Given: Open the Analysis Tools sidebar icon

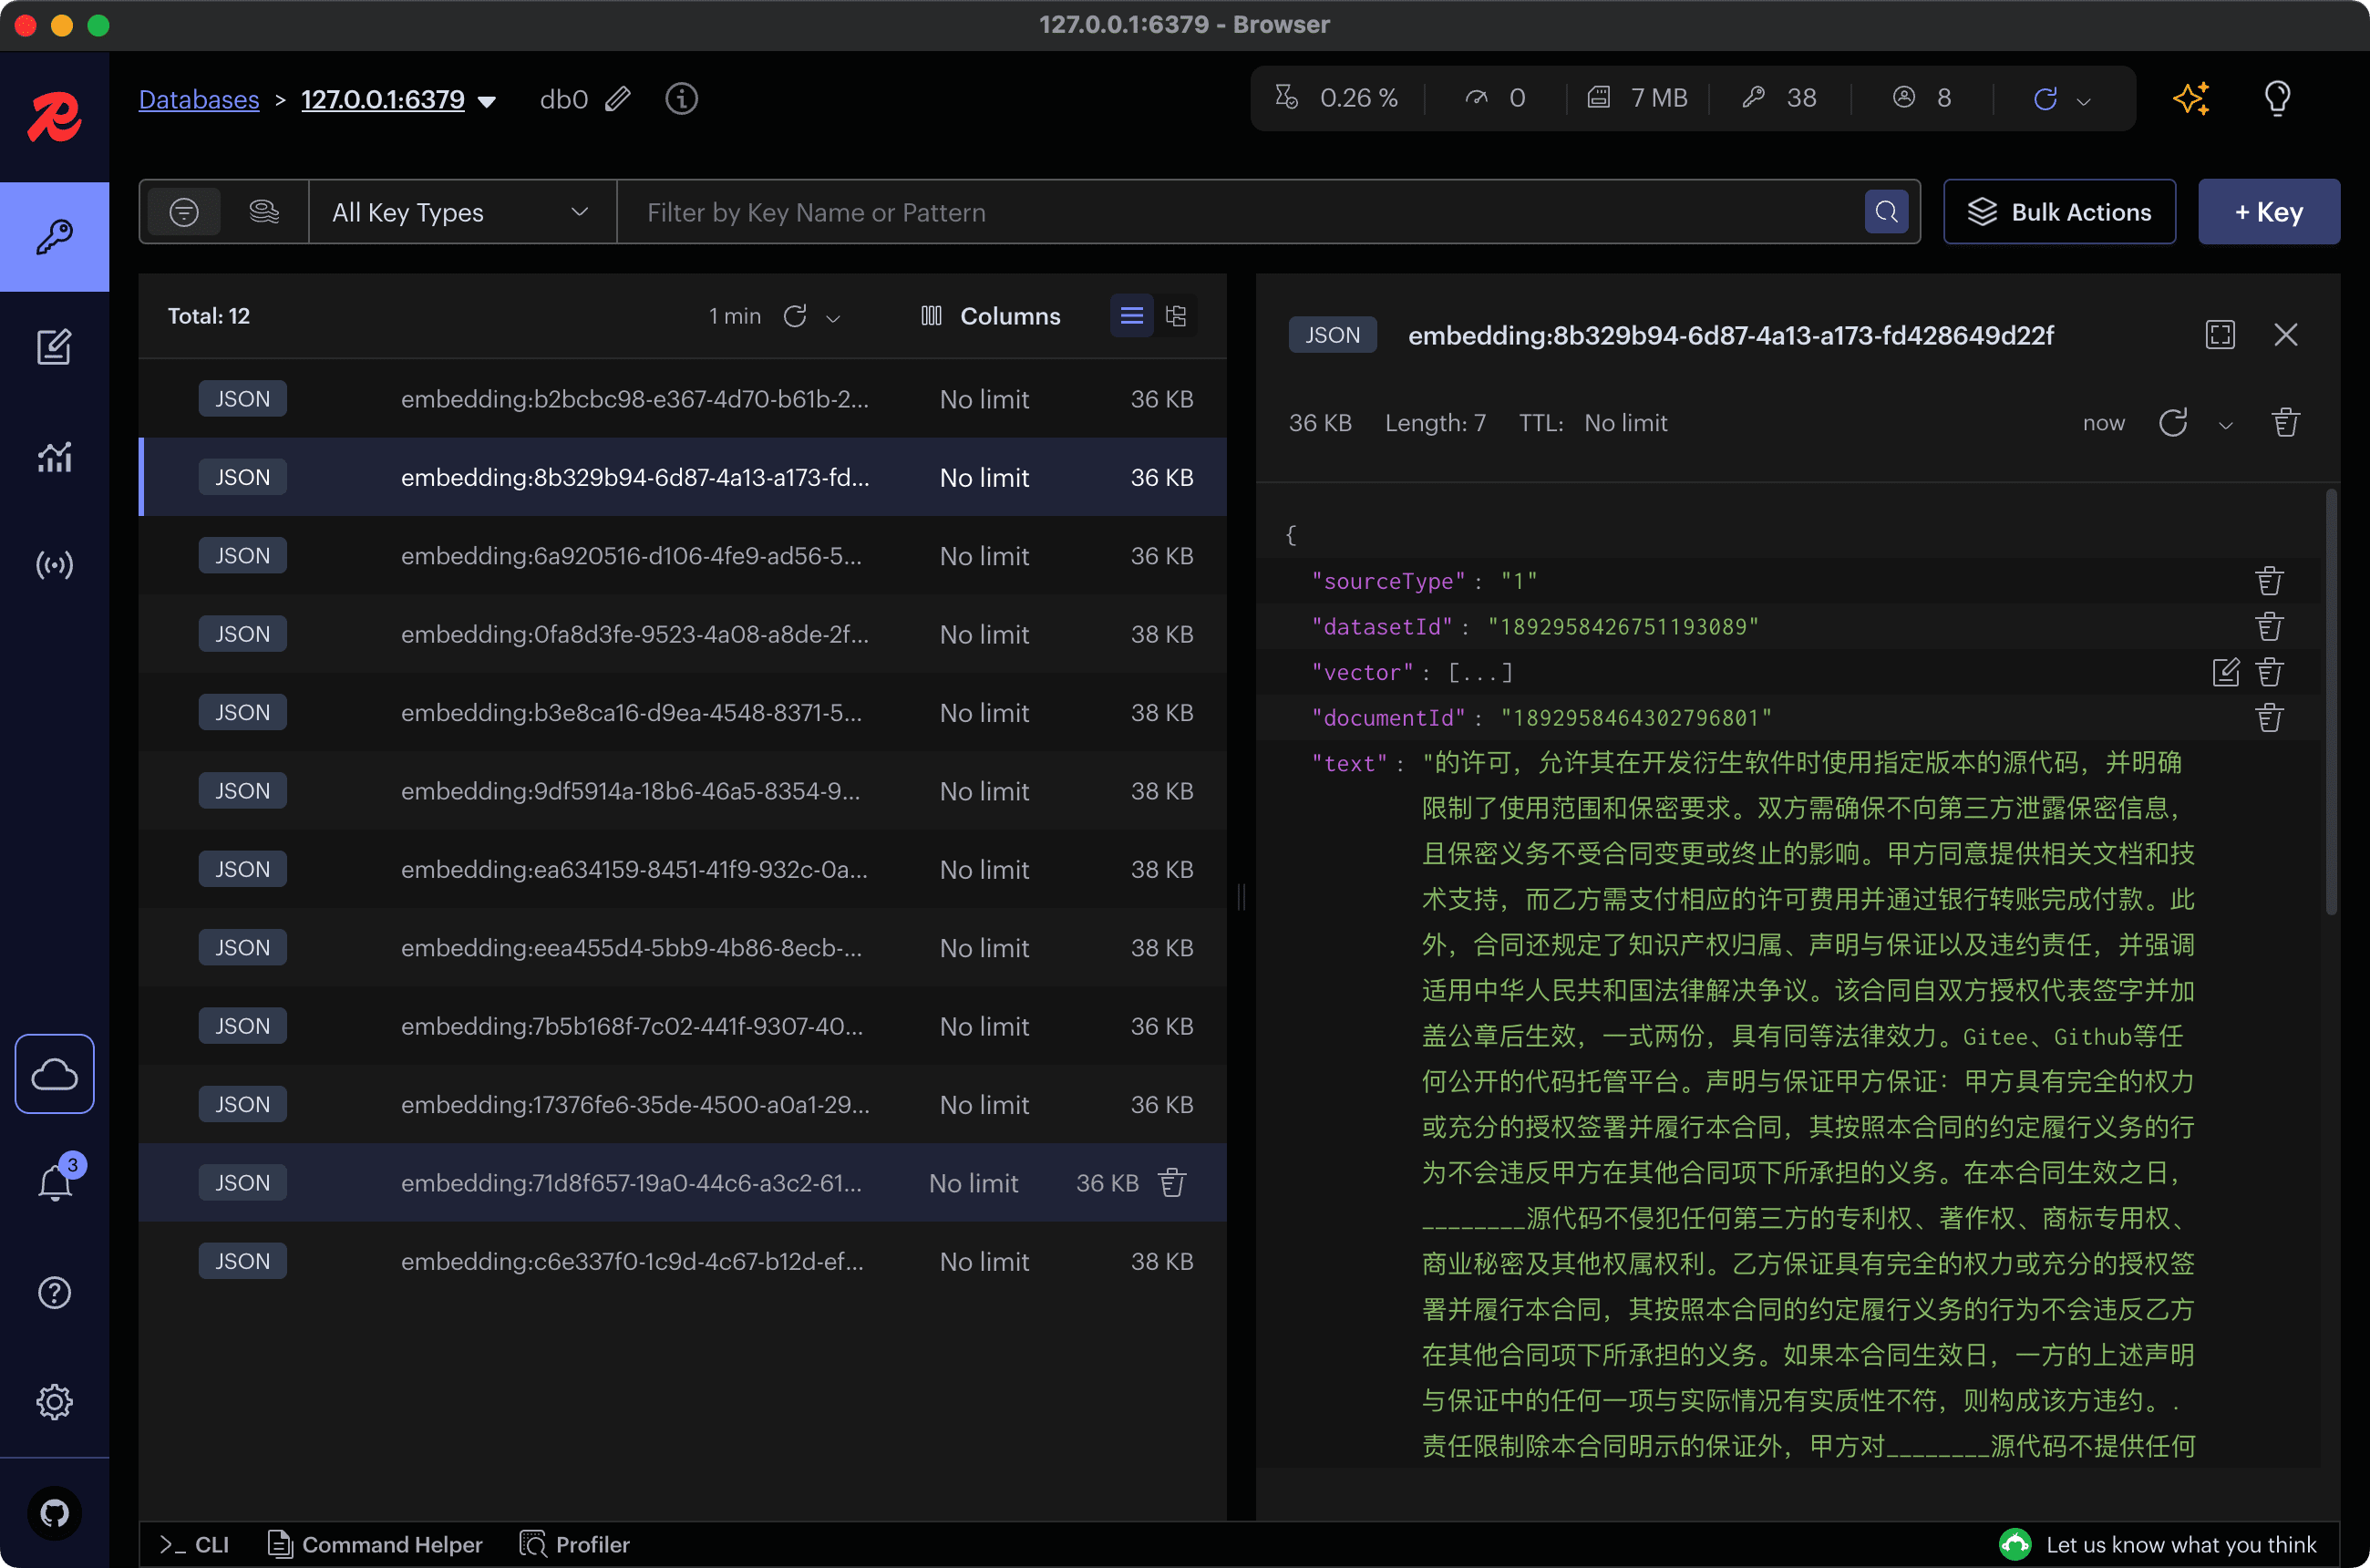Looking at the screenshot, I should point(54,456).
